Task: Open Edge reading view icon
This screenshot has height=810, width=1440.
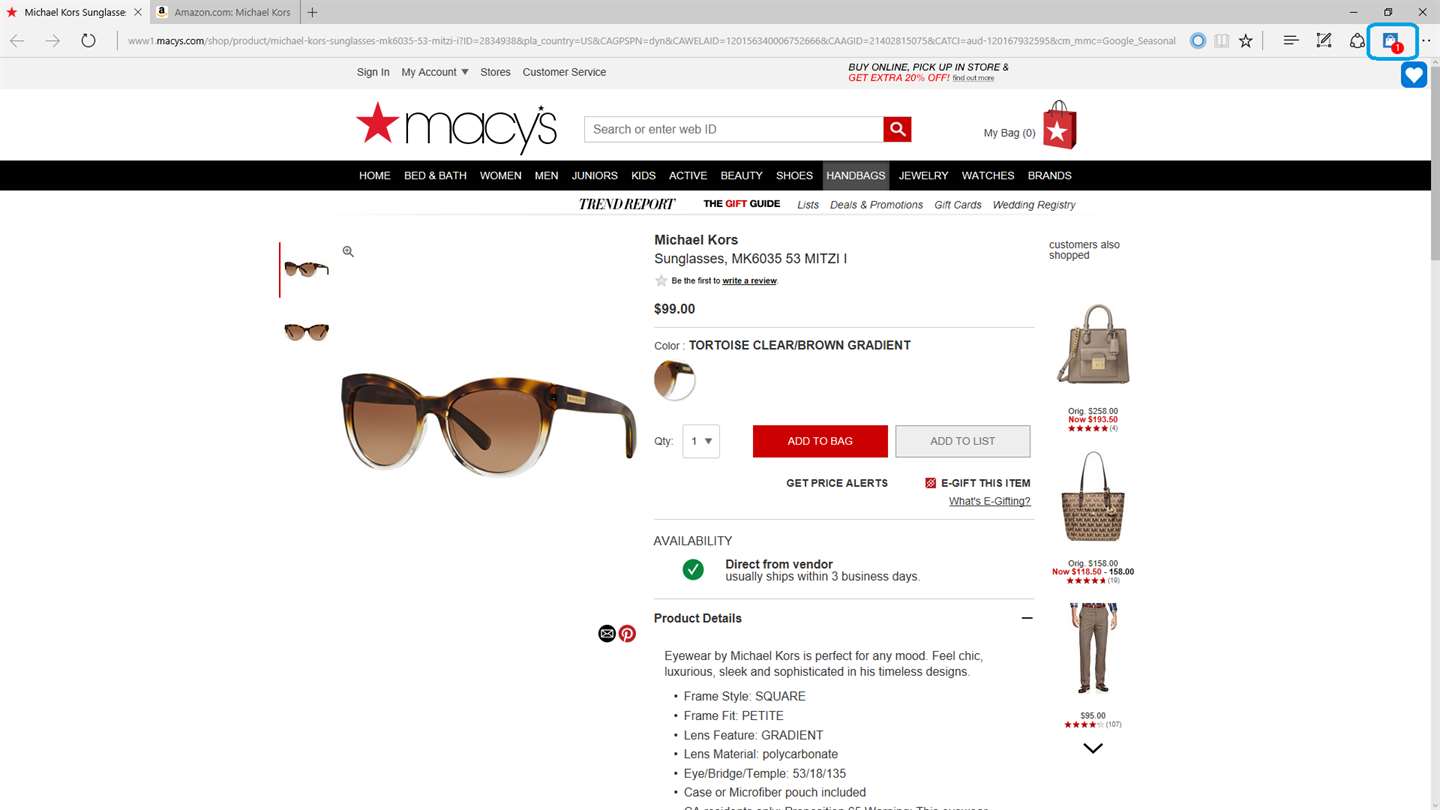Action: 1221,41
